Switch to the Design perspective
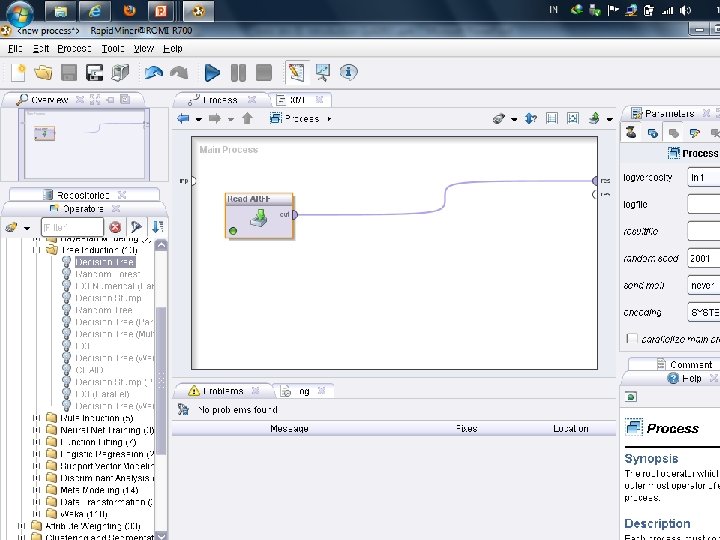Viewport: 720px width, 540px height. click(297, 73)
